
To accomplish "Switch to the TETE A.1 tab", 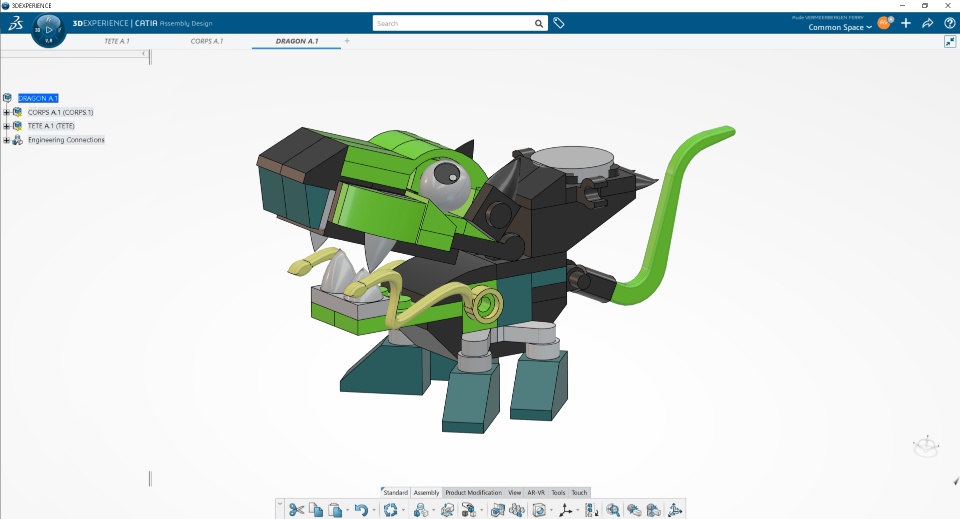I will pyautogui.click(x=116, y=41).
